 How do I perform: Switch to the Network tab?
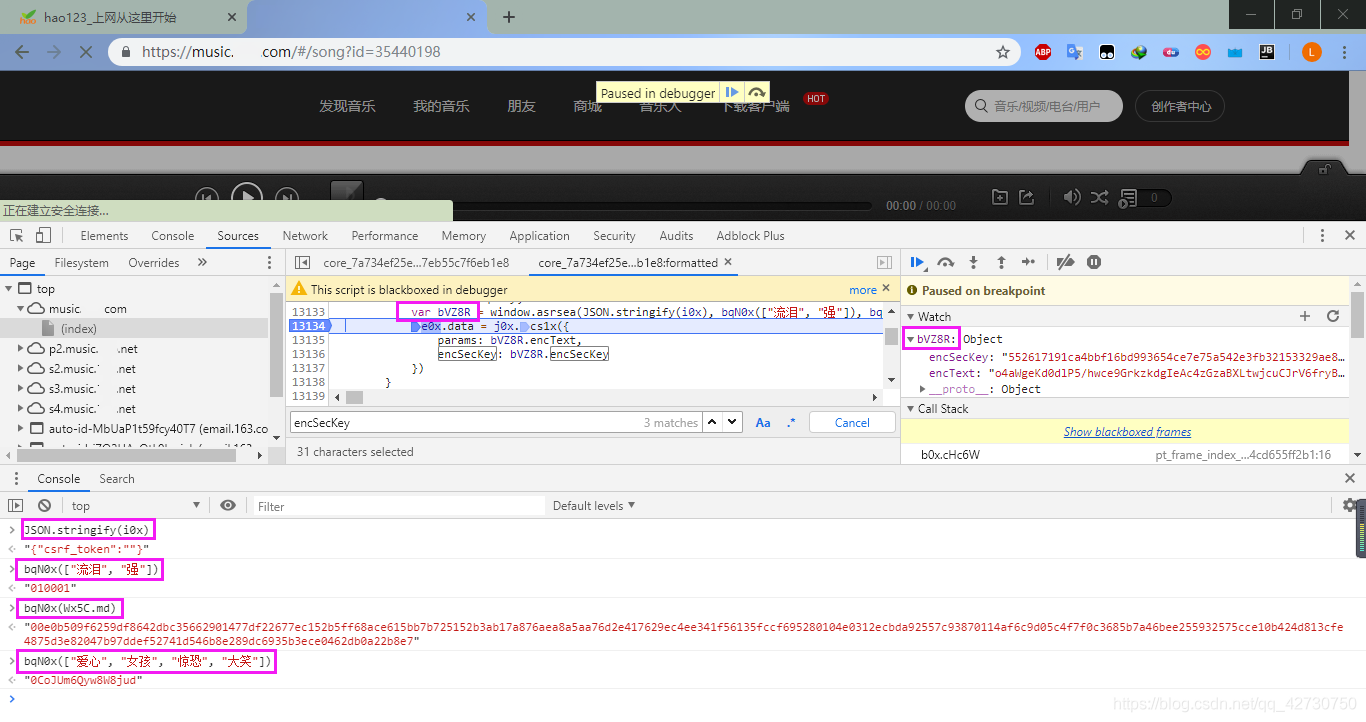coord(305,236)
